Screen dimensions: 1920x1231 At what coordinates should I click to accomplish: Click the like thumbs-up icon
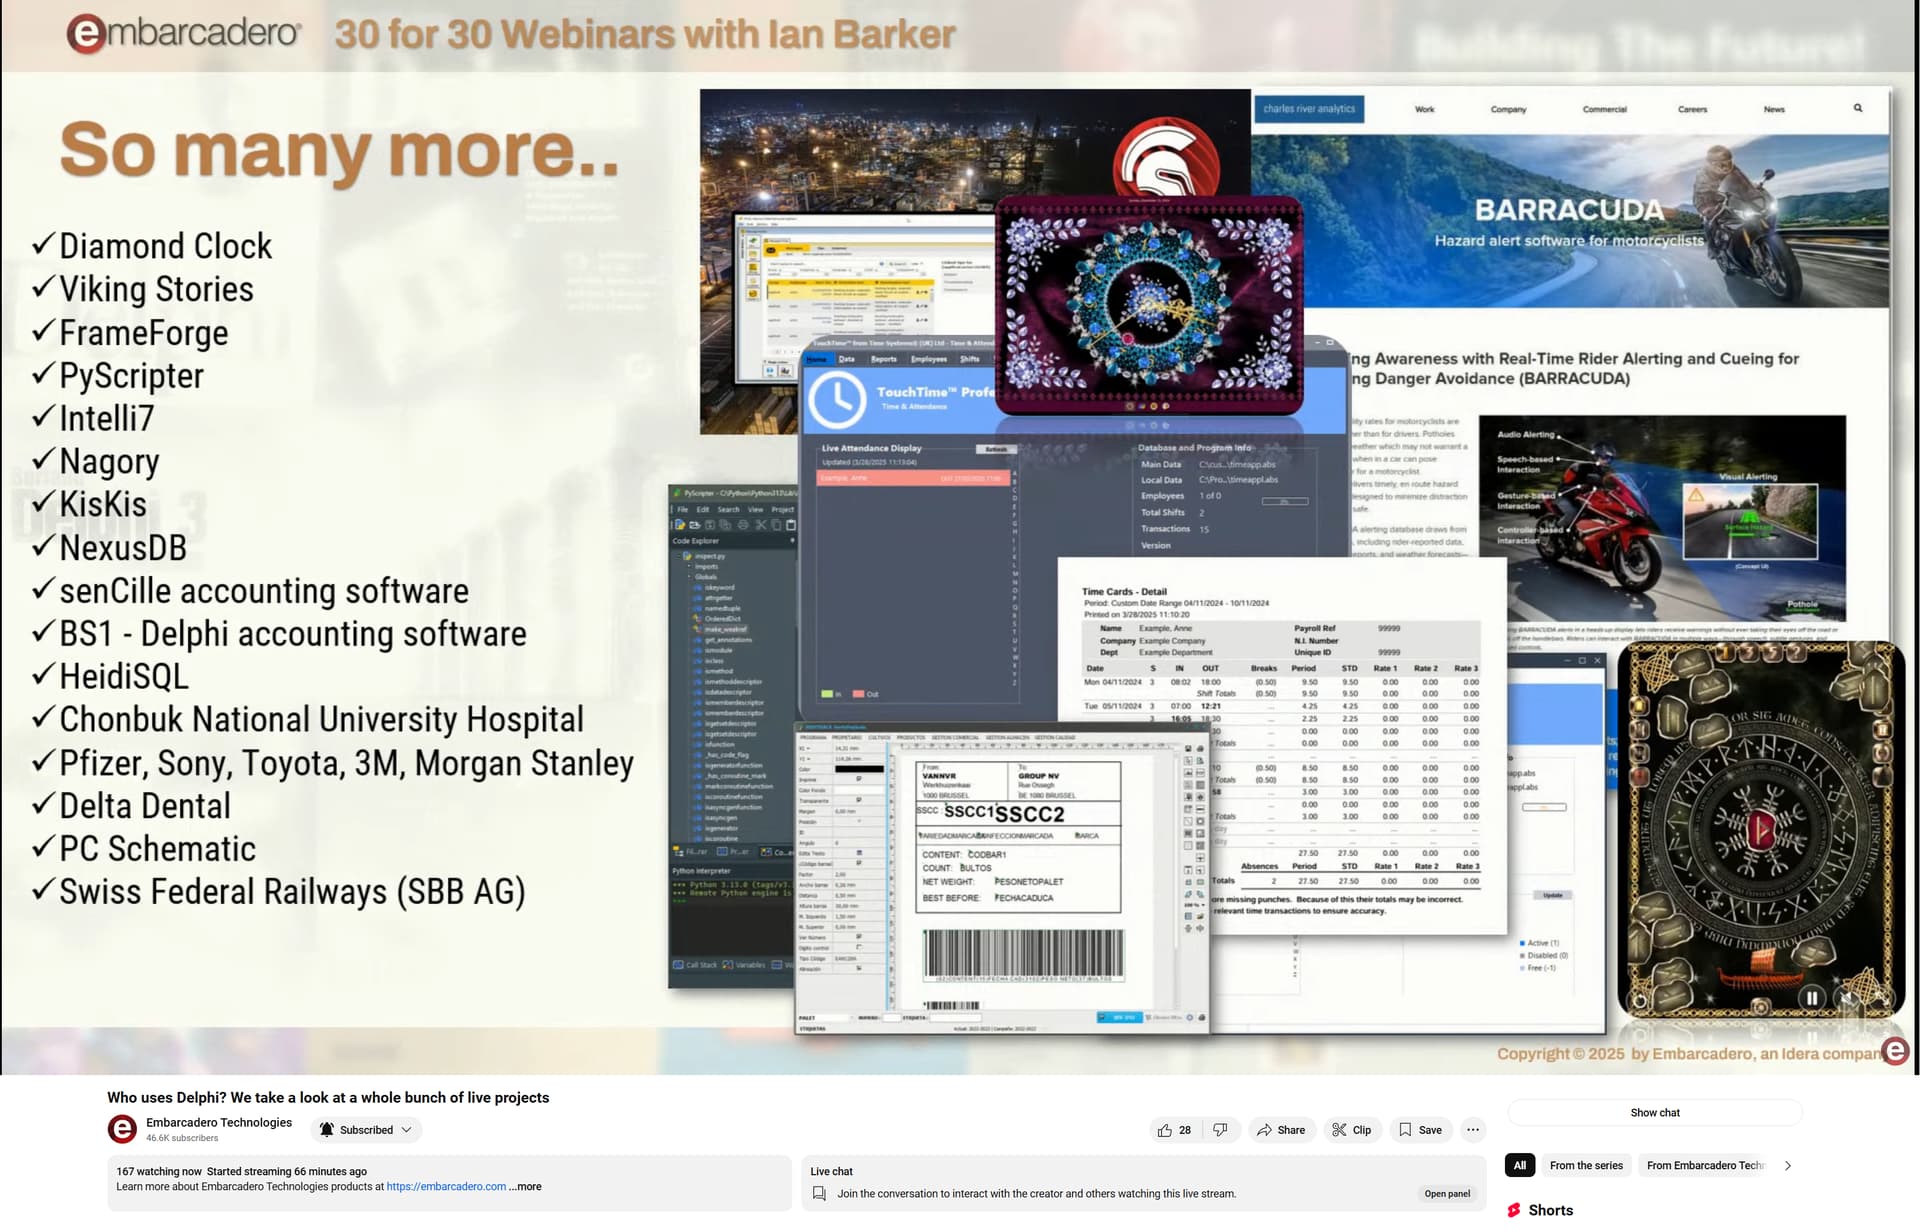click(x=1164, y=1130)
